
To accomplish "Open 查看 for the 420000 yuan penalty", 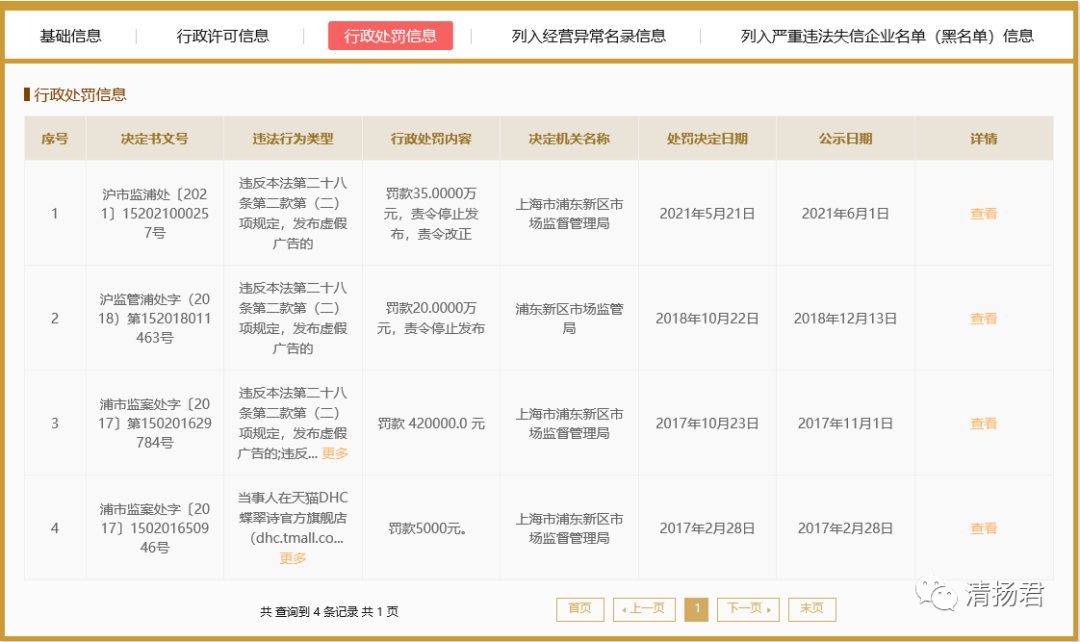I will point(983,423).
